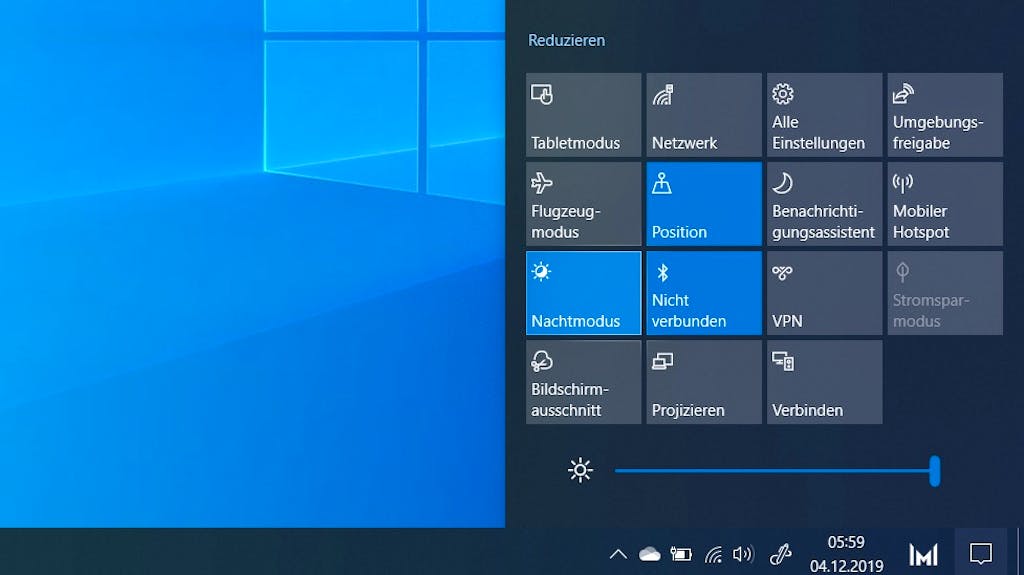Enable the Flugzeugmodus tile
1024x575 pixels.
click(583, 204)
